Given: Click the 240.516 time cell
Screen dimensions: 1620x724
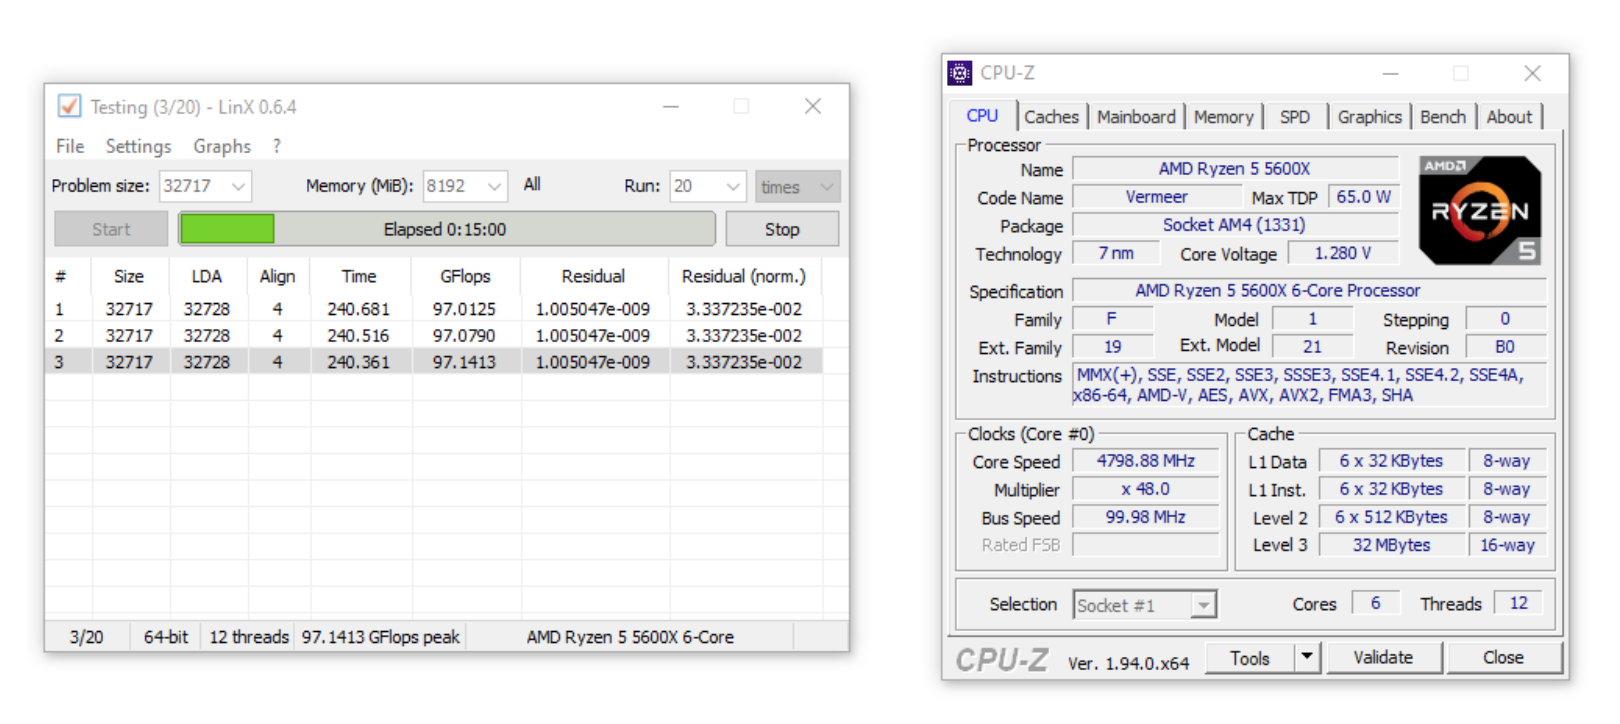Looking at the screenshot, I should coord(358,335).
